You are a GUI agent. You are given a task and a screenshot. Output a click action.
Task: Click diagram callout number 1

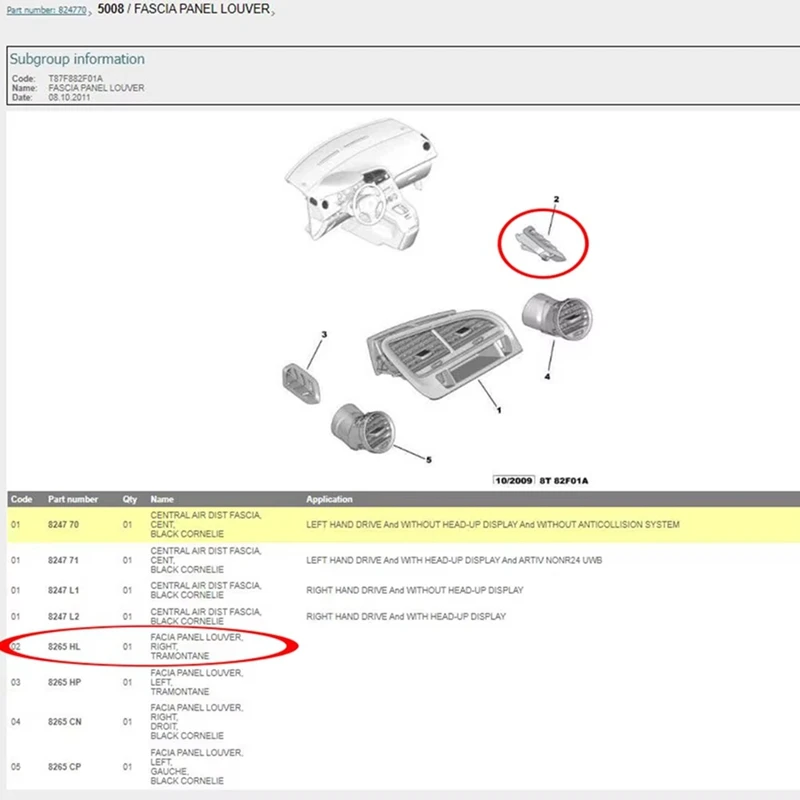(499, 410)
